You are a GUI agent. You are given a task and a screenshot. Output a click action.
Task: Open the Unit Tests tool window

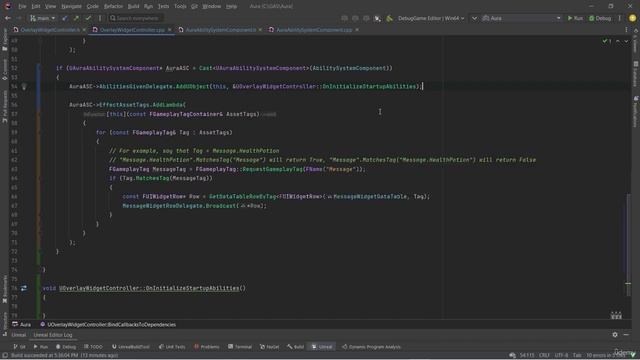pyautogui.click(x=172, y=347)
